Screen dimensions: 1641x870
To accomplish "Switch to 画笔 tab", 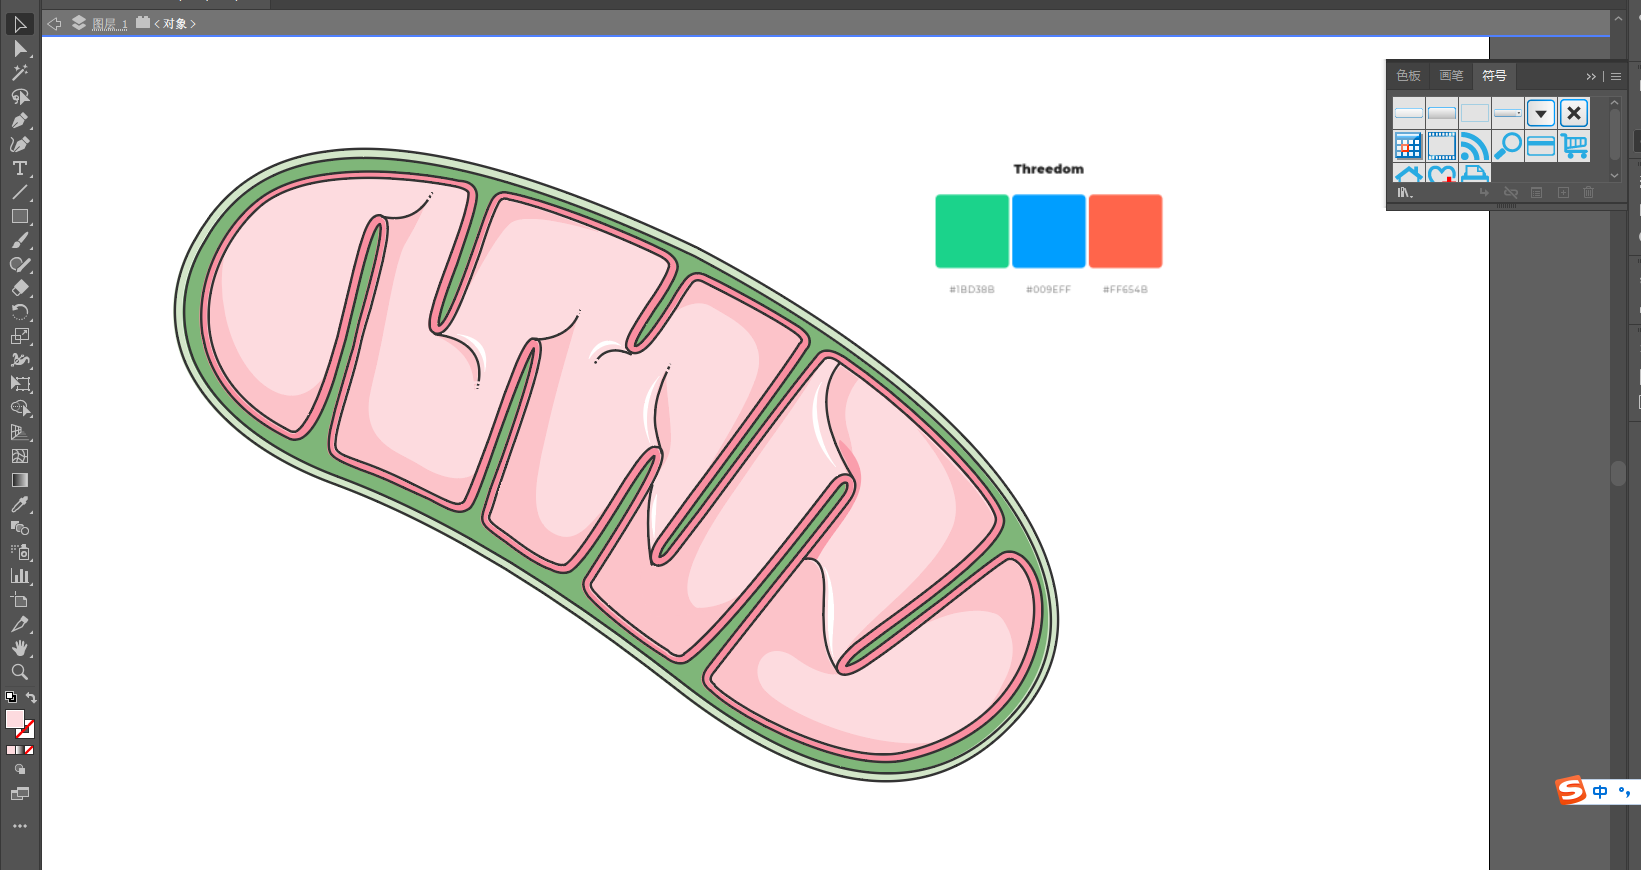I will click(x=1451, y=76).
